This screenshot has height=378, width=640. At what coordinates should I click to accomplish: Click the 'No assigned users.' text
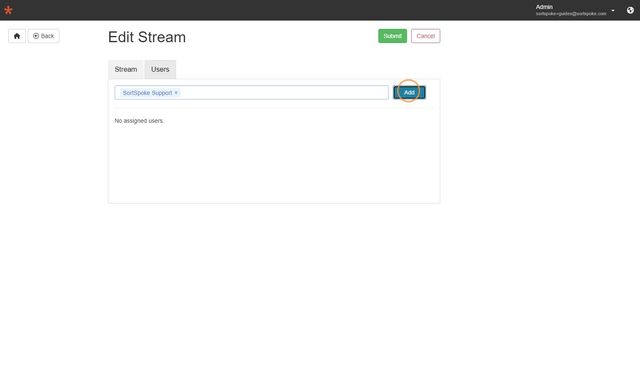(x=139, y=121)
